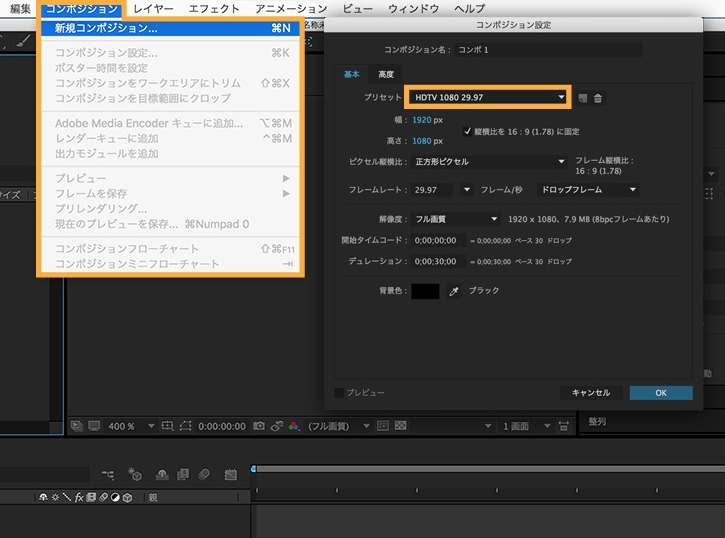Open the エフェクト menu
This screenshot has height=538, width=725.
pos(215,9)
